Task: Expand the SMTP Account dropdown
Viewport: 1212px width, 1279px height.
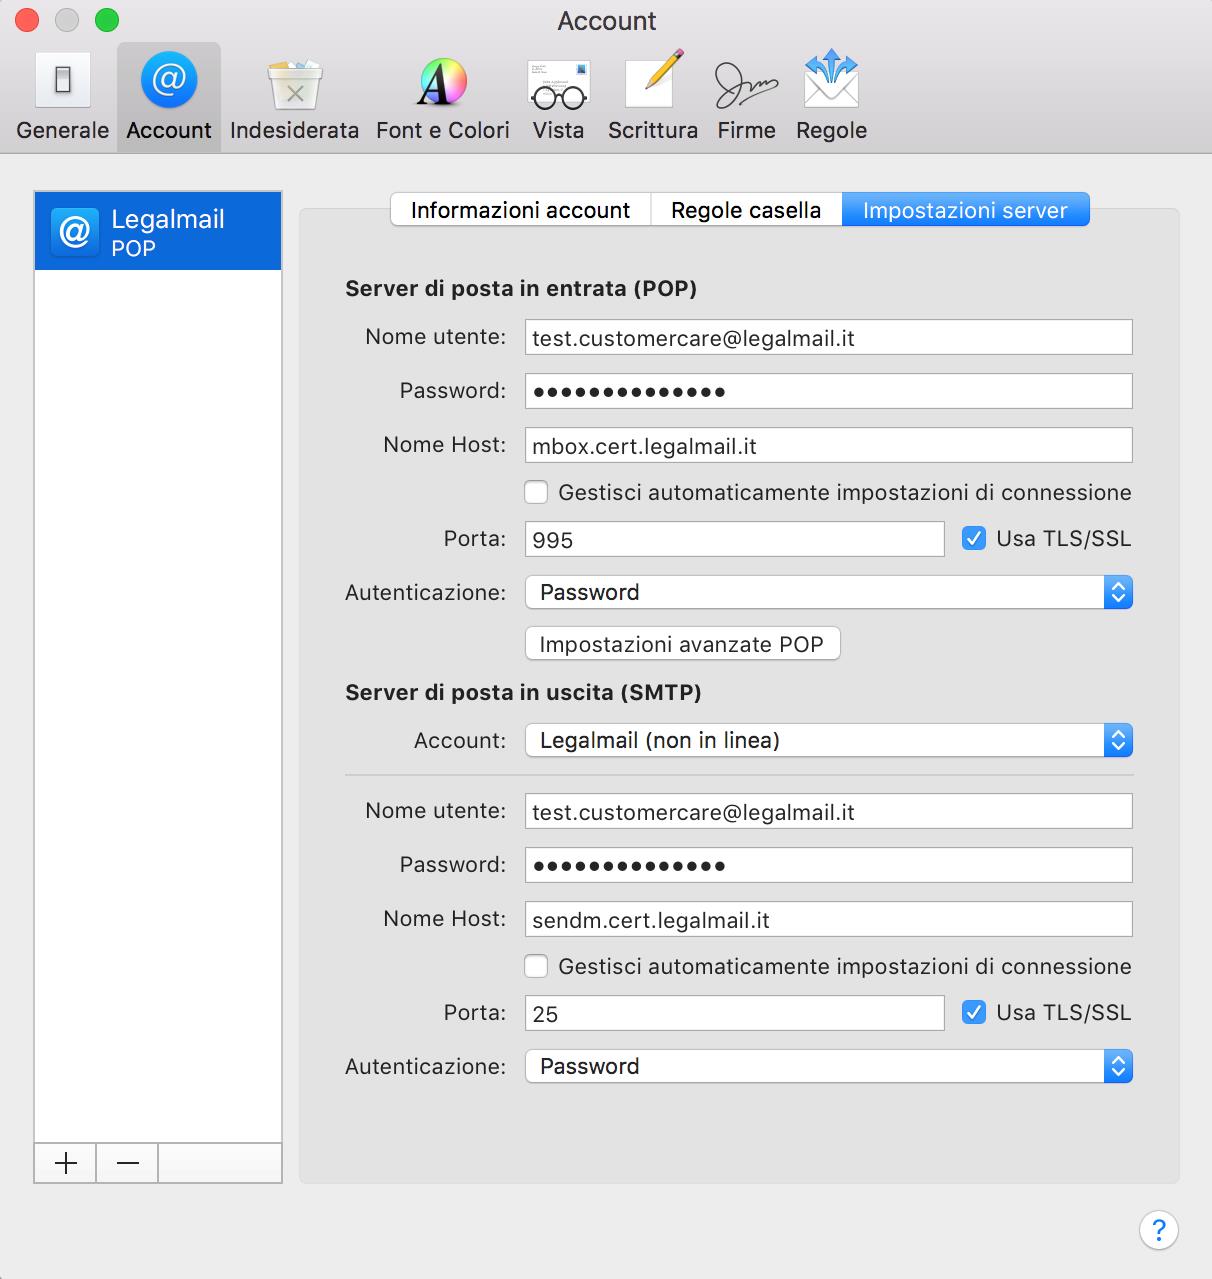Action: tap(828, 740)
